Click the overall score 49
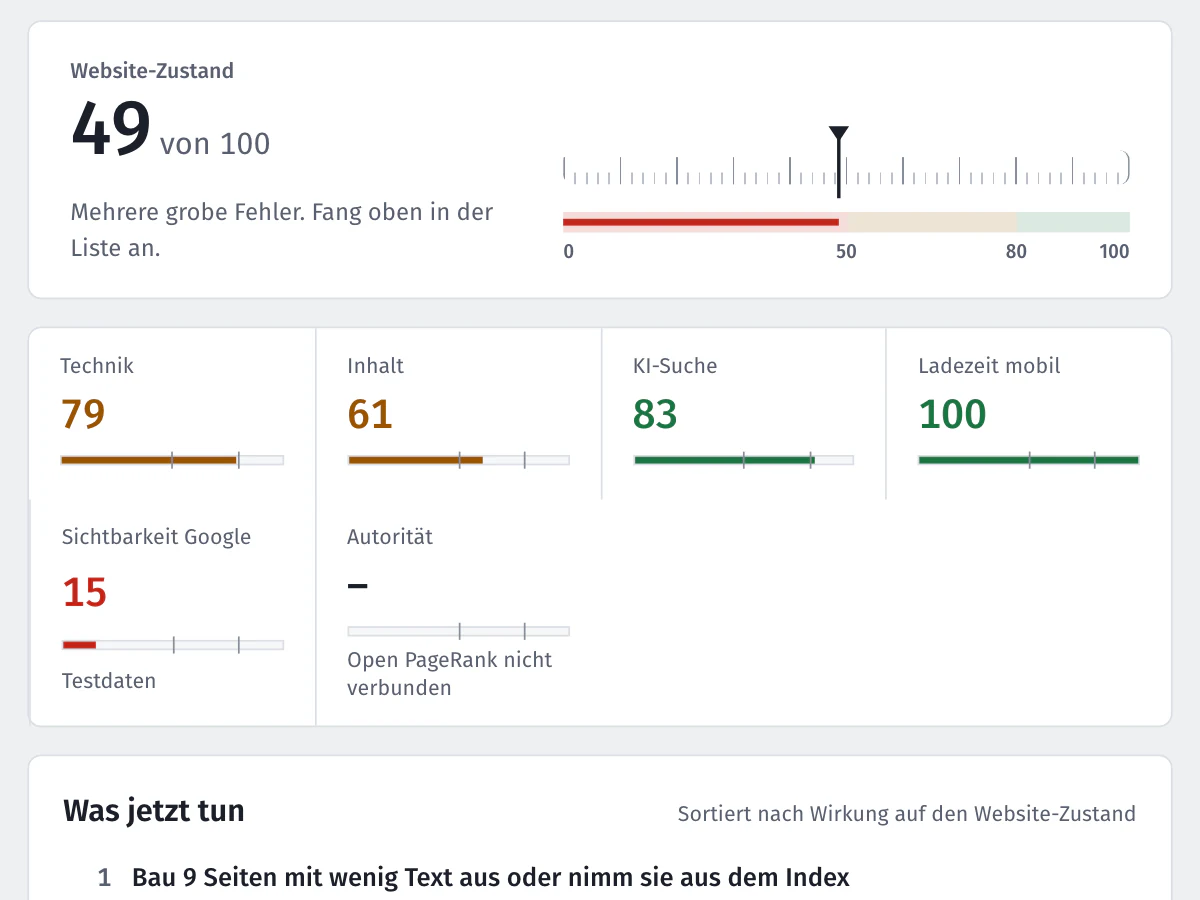Image resolution: width=1200 pixels, height=900 pixels. [x=111, y=130]
